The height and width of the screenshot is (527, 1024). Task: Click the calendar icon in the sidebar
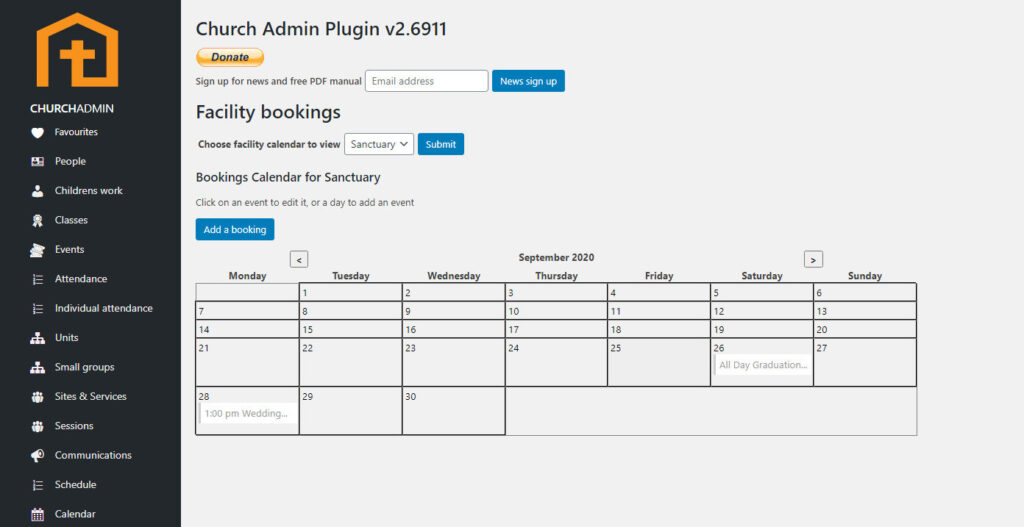38,514
